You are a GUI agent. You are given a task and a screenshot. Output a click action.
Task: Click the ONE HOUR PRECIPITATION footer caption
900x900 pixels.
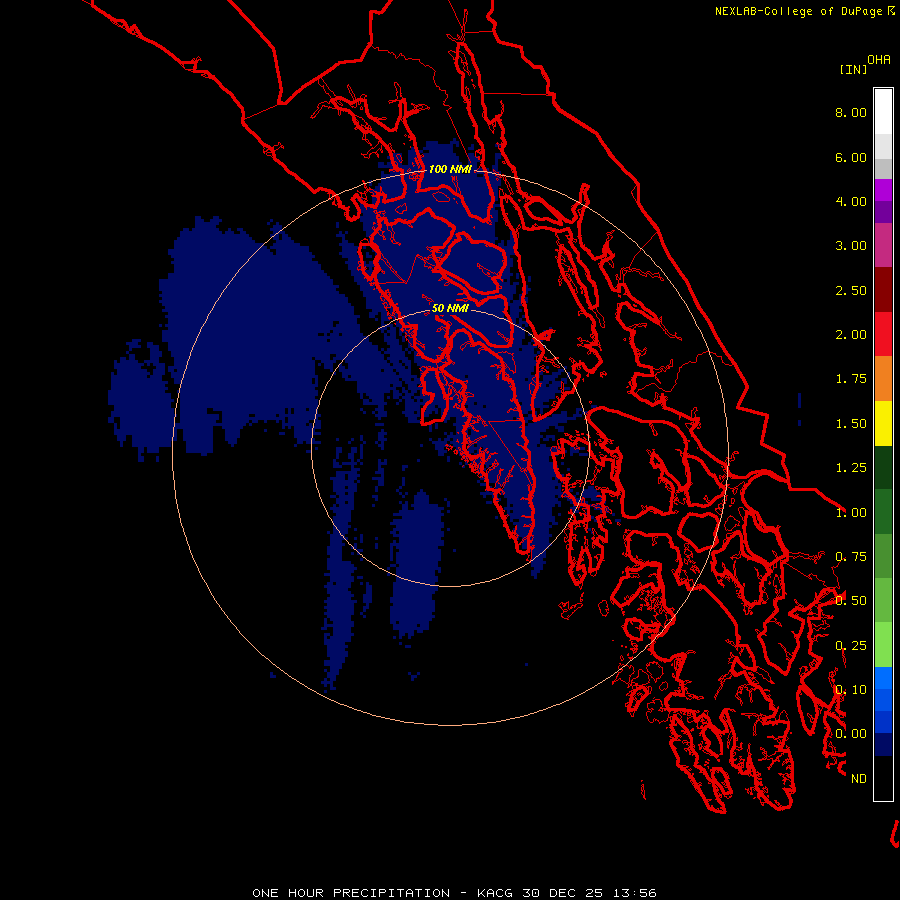454,893
